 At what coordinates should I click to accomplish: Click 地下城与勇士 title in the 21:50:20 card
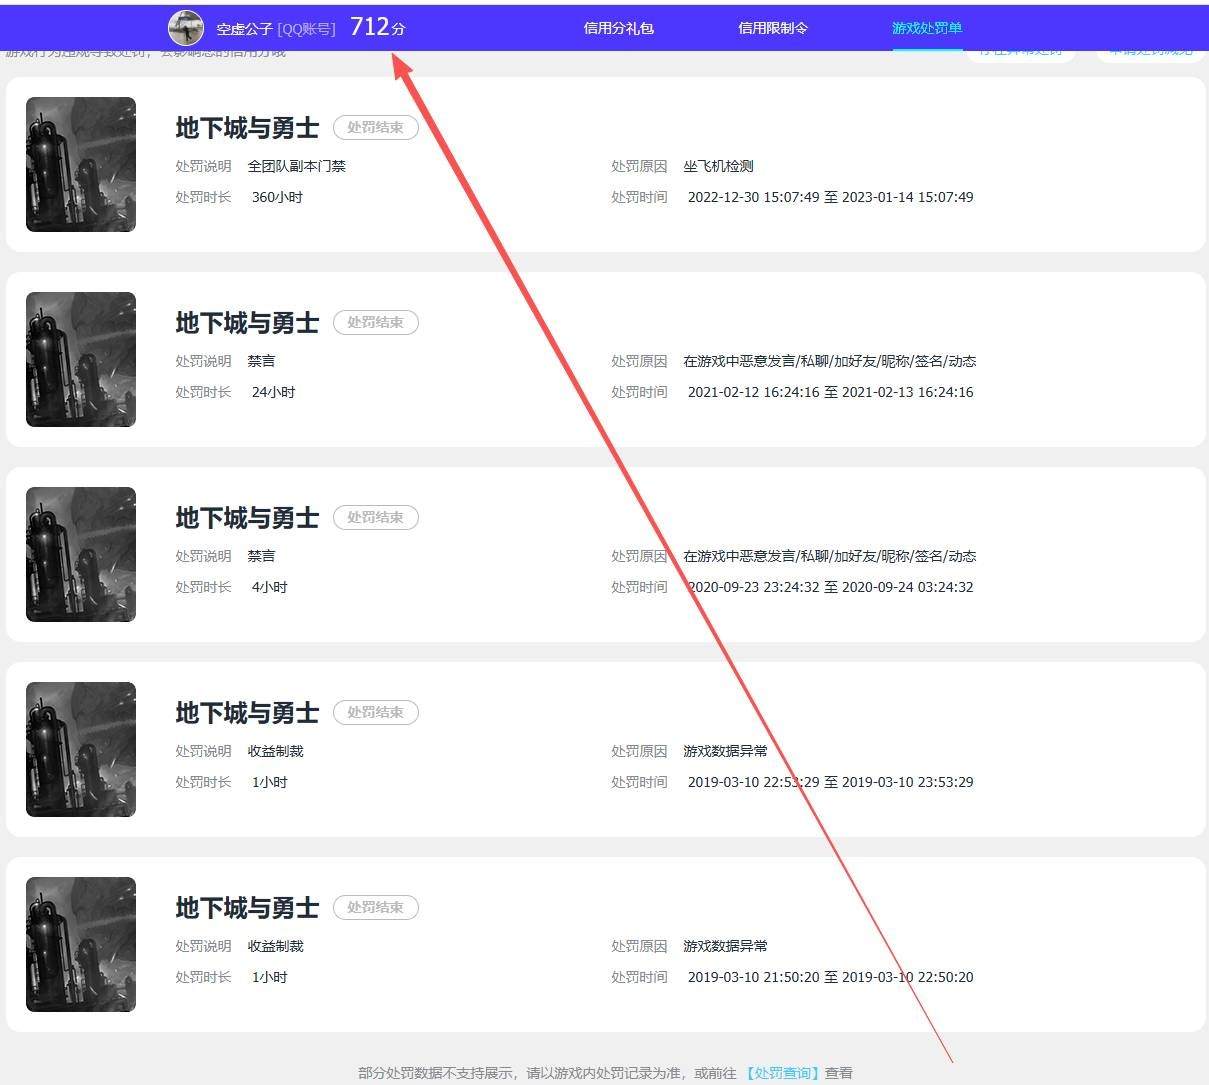247,908
